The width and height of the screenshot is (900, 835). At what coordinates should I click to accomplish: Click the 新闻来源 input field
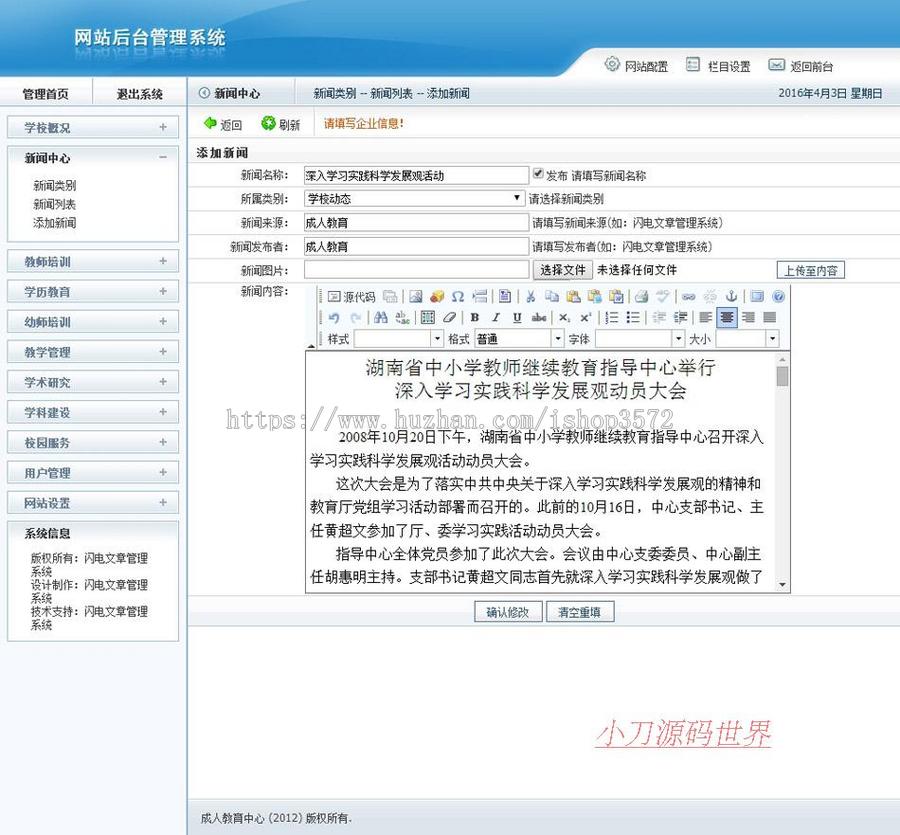pos(416,223)
